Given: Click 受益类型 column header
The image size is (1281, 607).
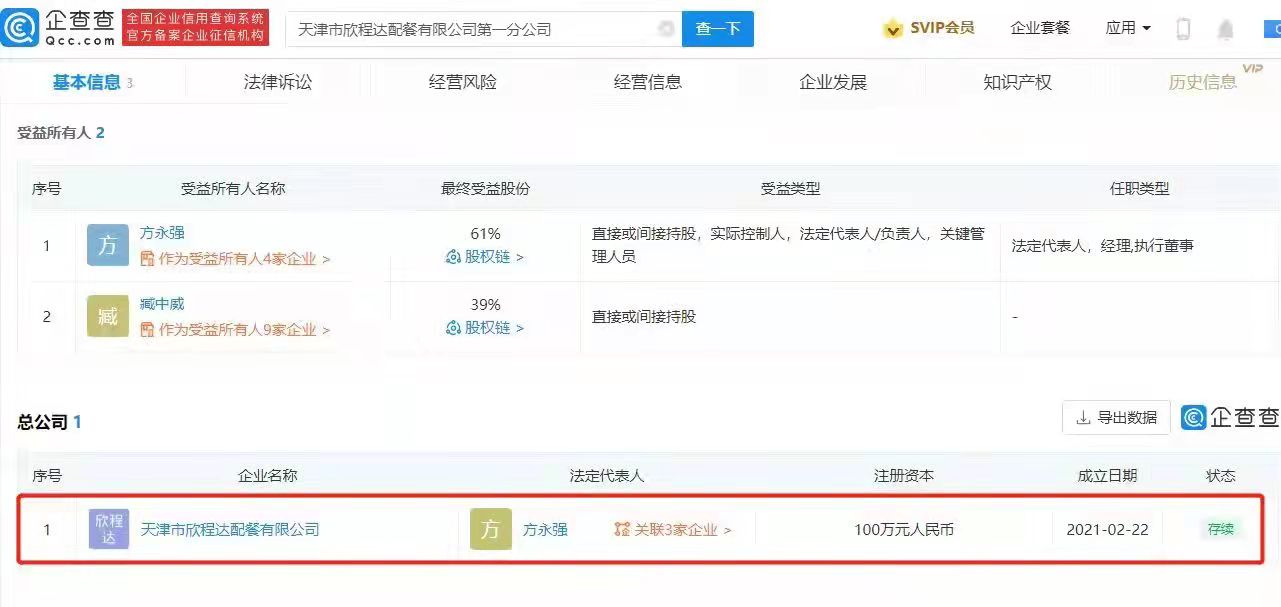Looking at the screenshot, I should click(x=790, y=188).
